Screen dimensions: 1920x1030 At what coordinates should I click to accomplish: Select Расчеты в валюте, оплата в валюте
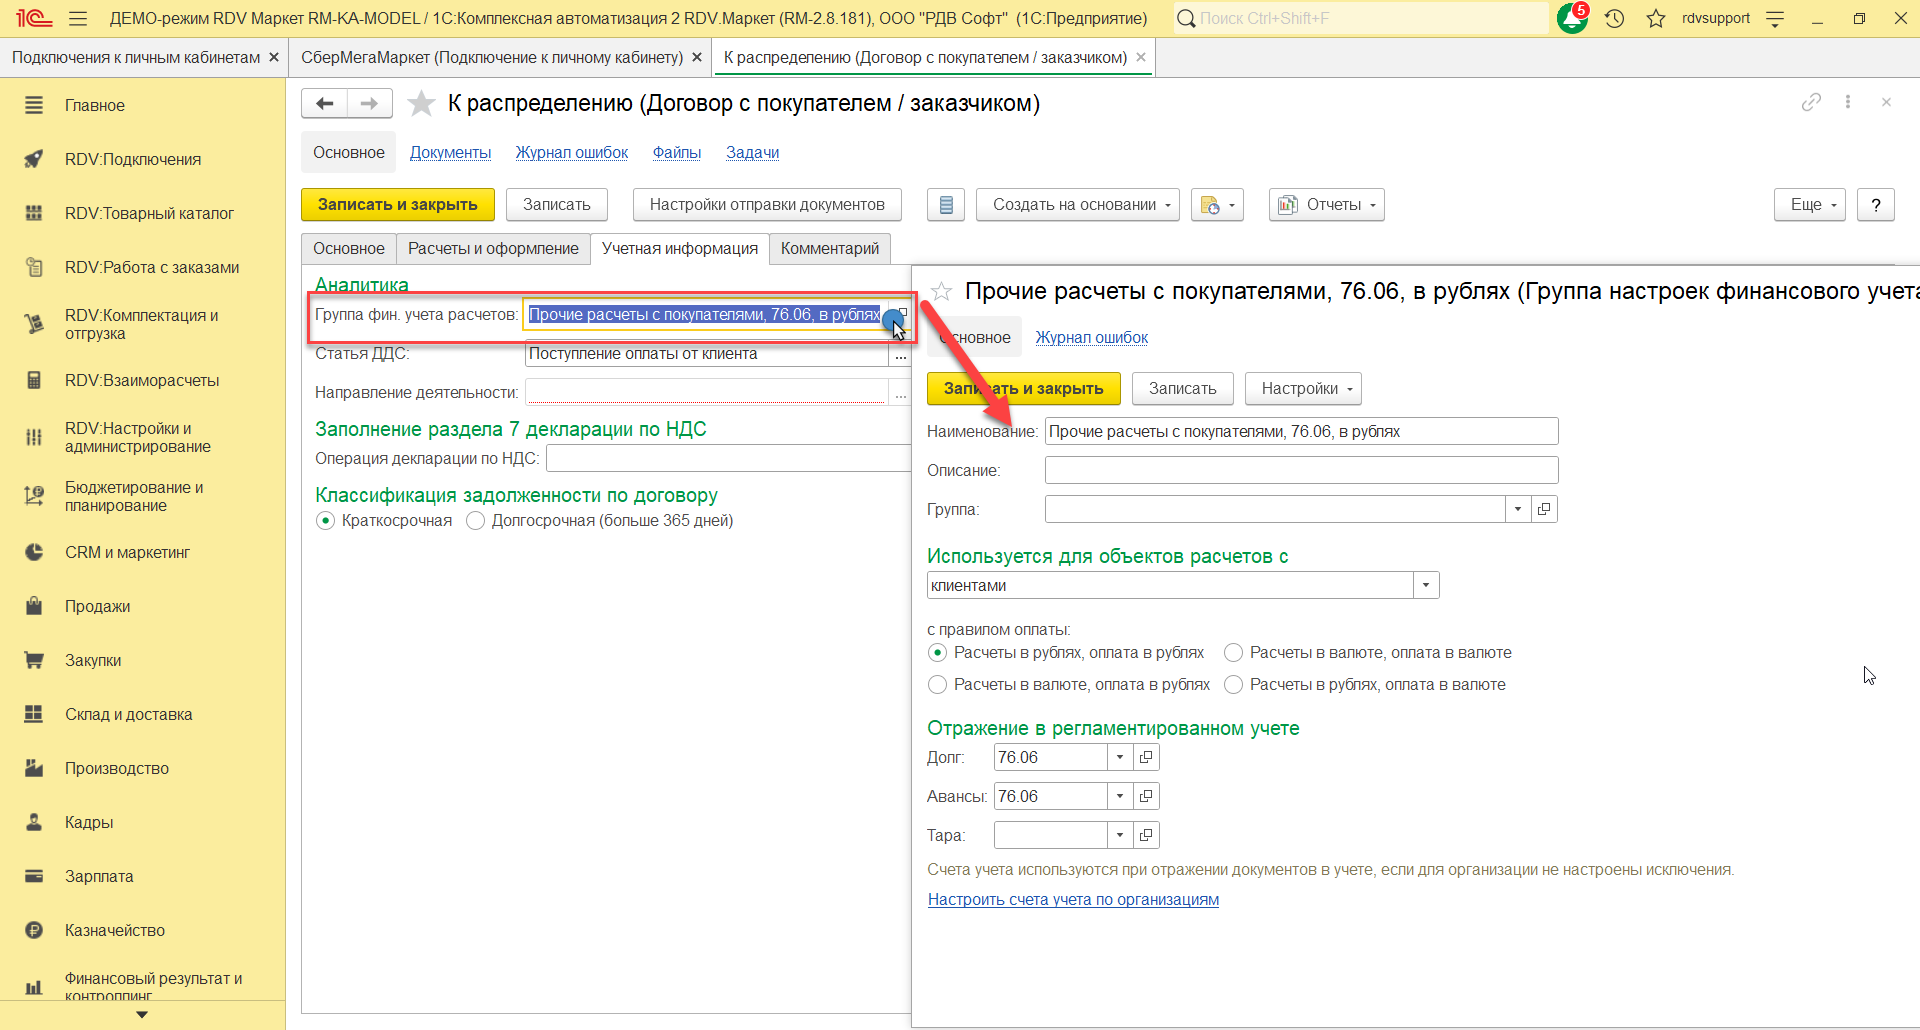pos(1234,653)
